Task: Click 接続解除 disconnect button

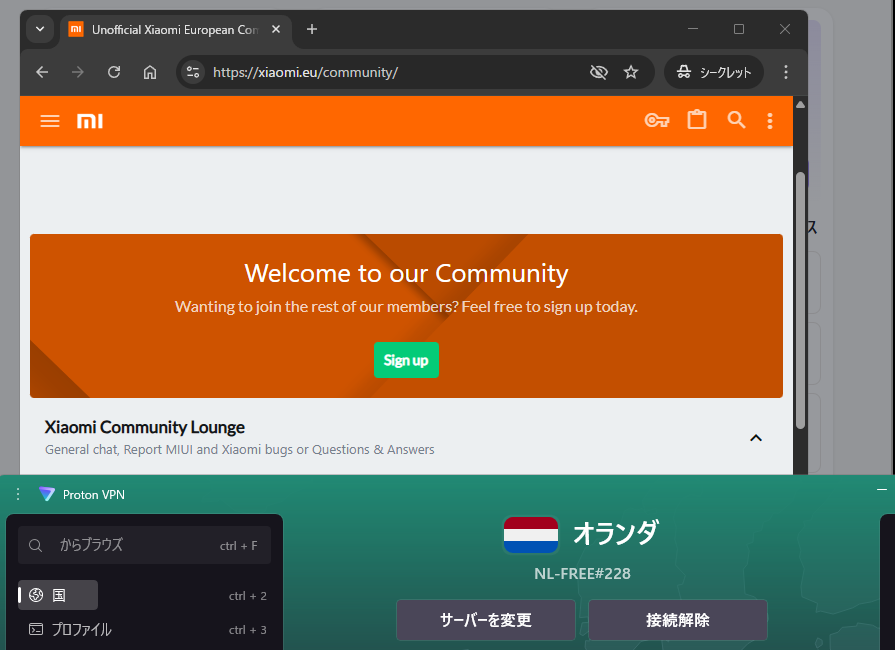Action: coord(678,620)
